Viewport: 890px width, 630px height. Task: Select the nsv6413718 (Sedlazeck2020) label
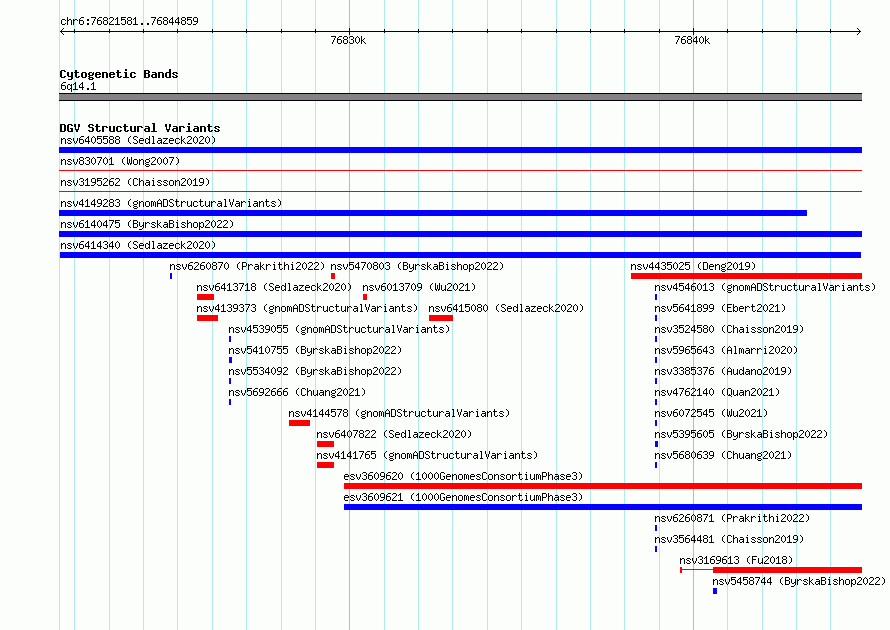[x=274, y=287]
